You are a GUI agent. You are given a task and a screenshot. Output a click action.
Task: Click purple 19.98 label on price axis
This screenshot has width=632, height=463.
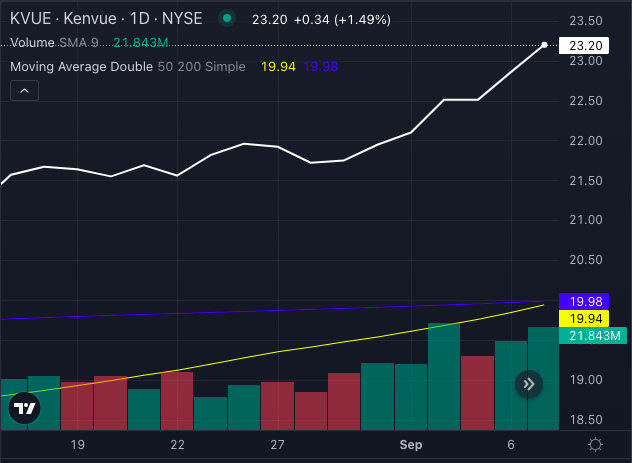tap(585, 301)
